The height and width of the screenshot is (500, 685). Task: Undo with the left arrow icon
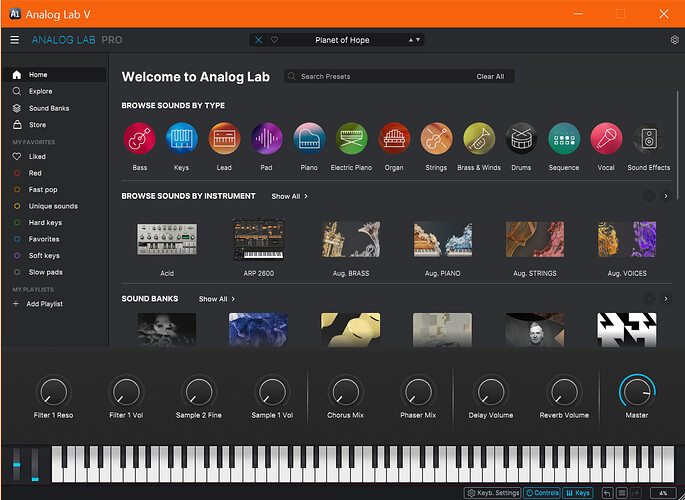click(x=607, y=493)
